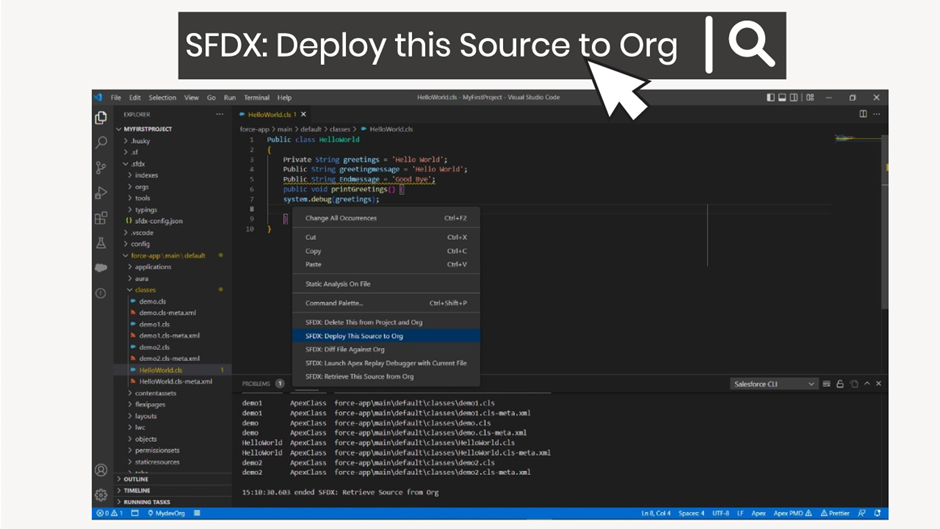Open demo.cls in the explorer
The width and height of the screenshot is (940, 529).
click(x=153, y=301)
